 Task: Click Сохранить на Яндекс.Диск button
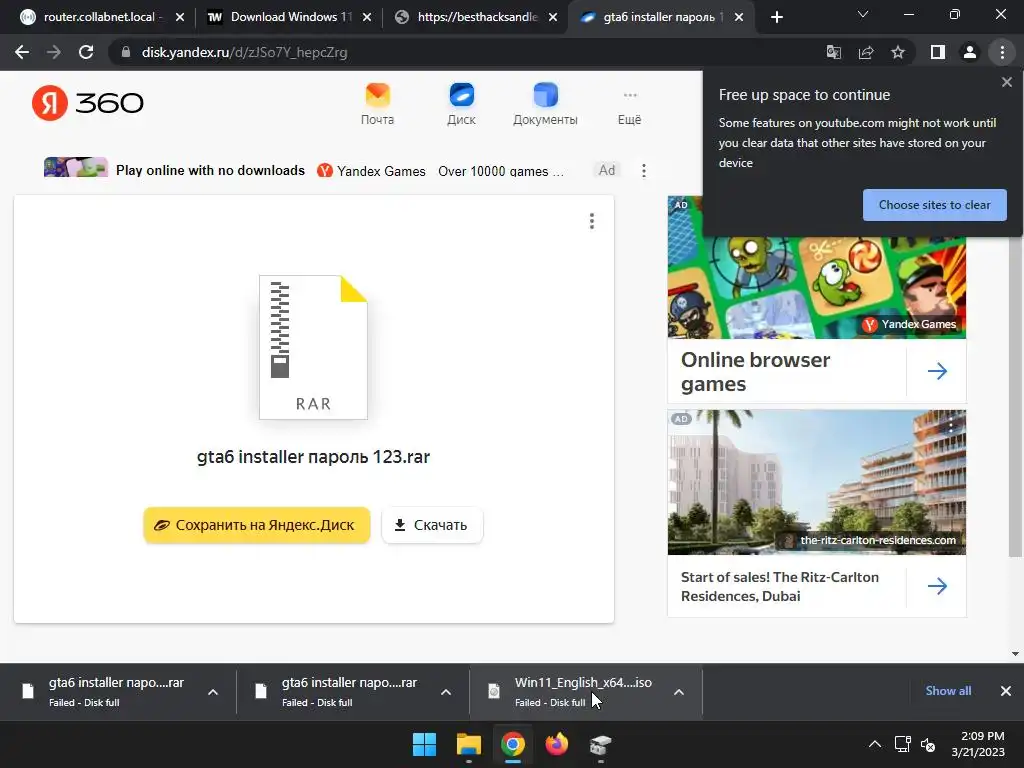click(x=257, y=525)
